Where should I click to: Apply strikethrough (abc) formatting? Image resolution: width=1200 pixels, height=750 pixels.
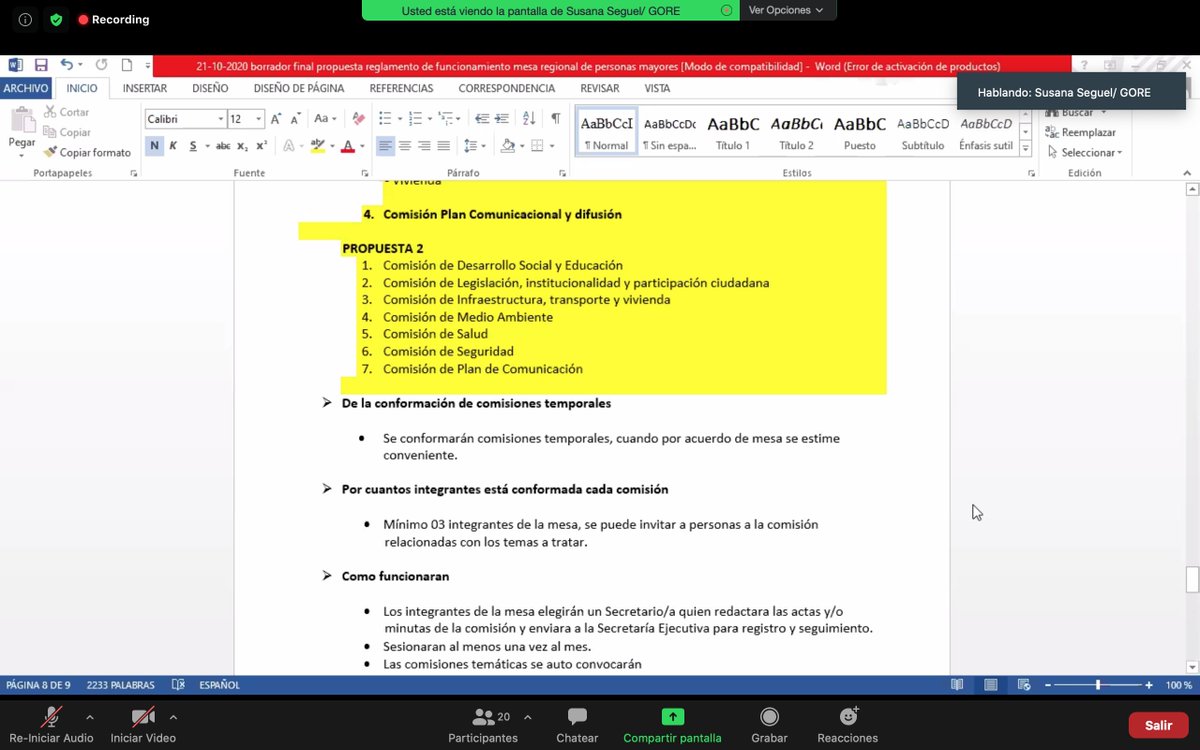223,146
